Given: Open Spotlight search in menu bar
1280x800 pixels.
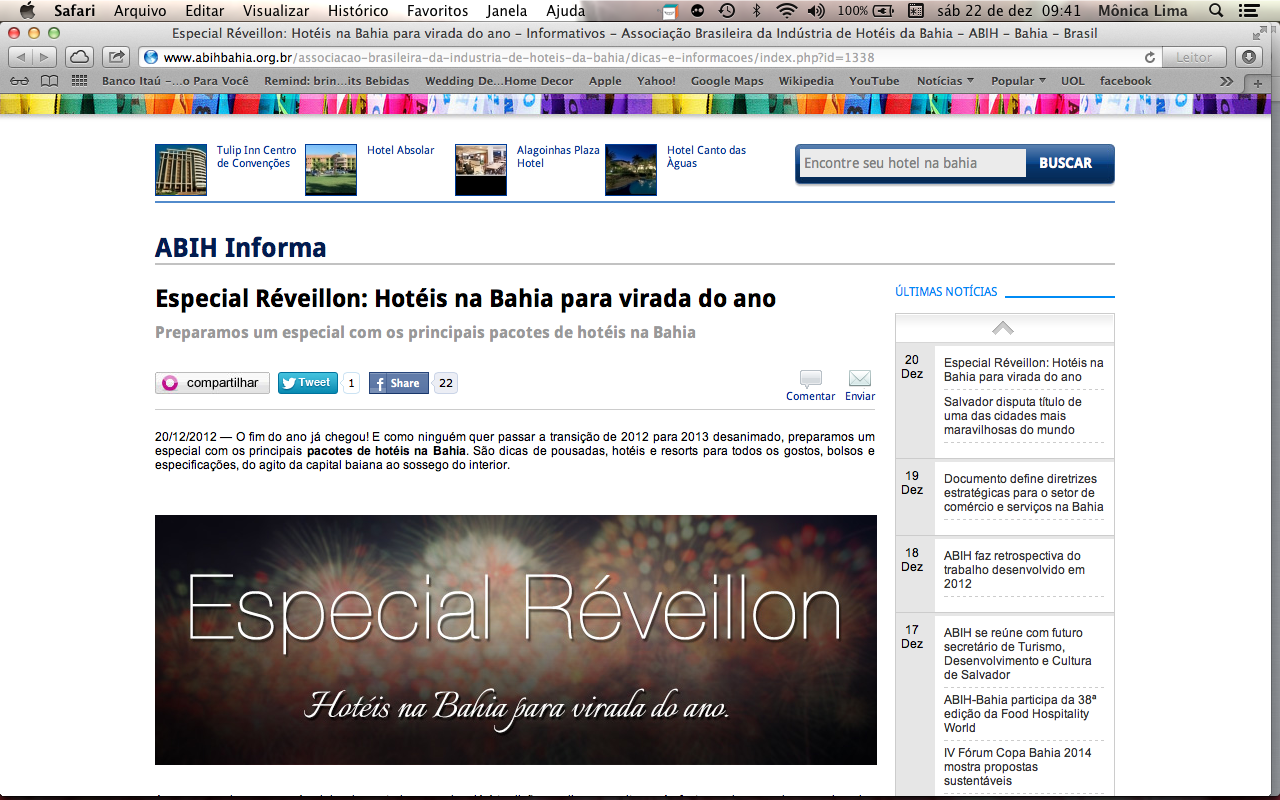Looking at the screenshot, I should click(1216, 11).
